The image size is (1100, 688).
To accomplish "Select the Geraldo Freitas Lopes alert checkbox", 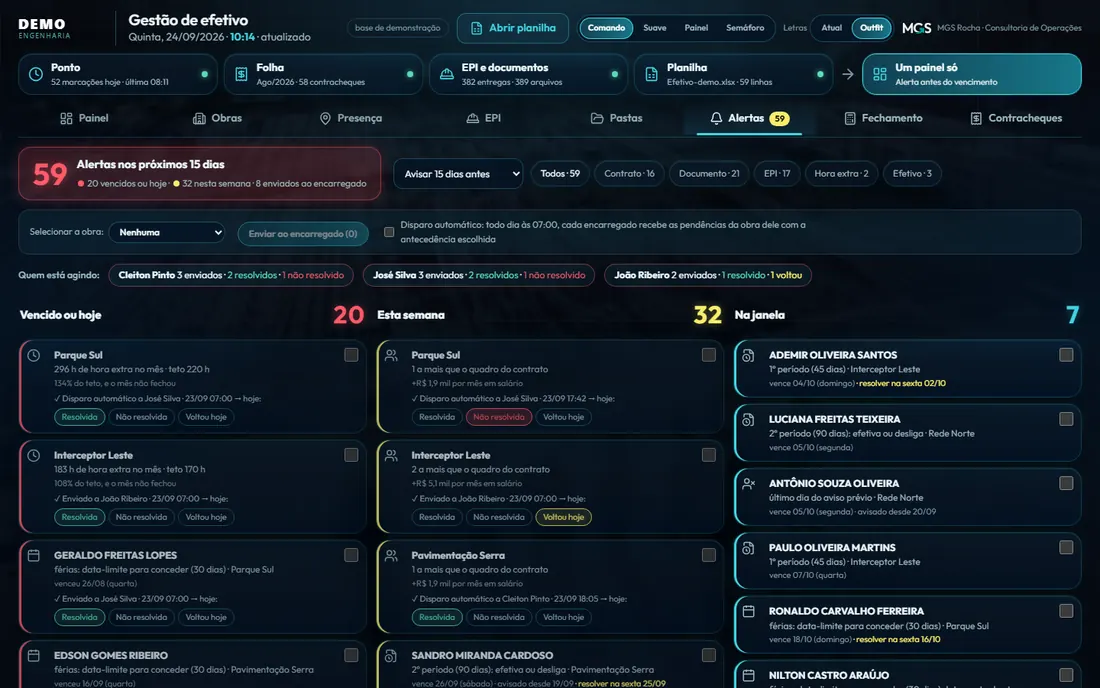I will pyautogui.click(x=351, y=555).
